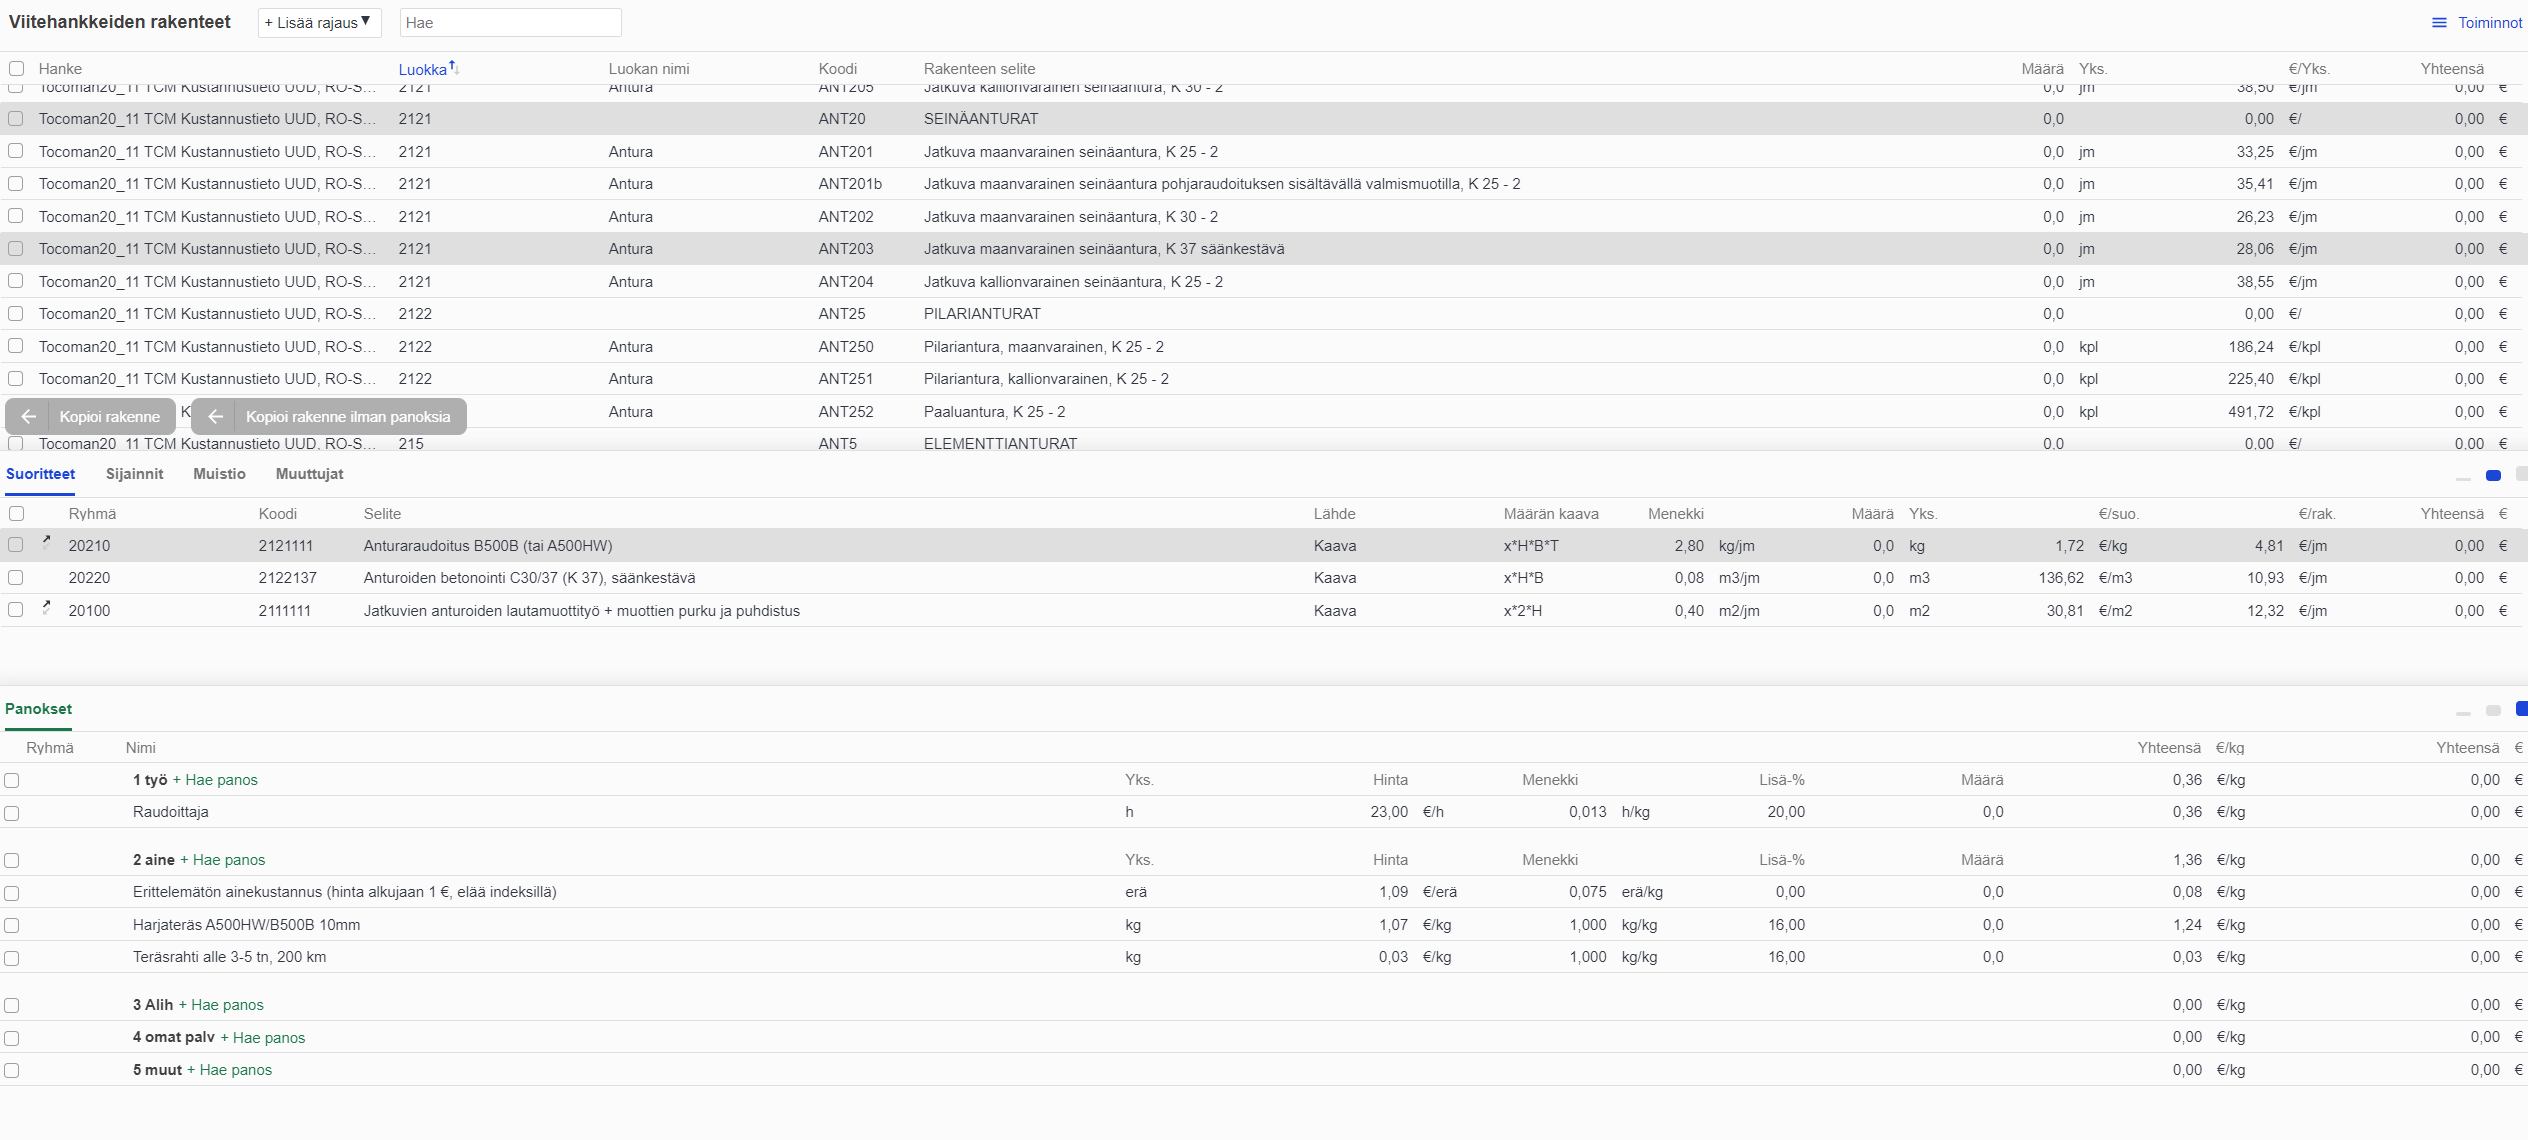The image size is (2528, 1140).
Task: Check the ANT203 structure row checkbox
Action: tap(16, 249)
